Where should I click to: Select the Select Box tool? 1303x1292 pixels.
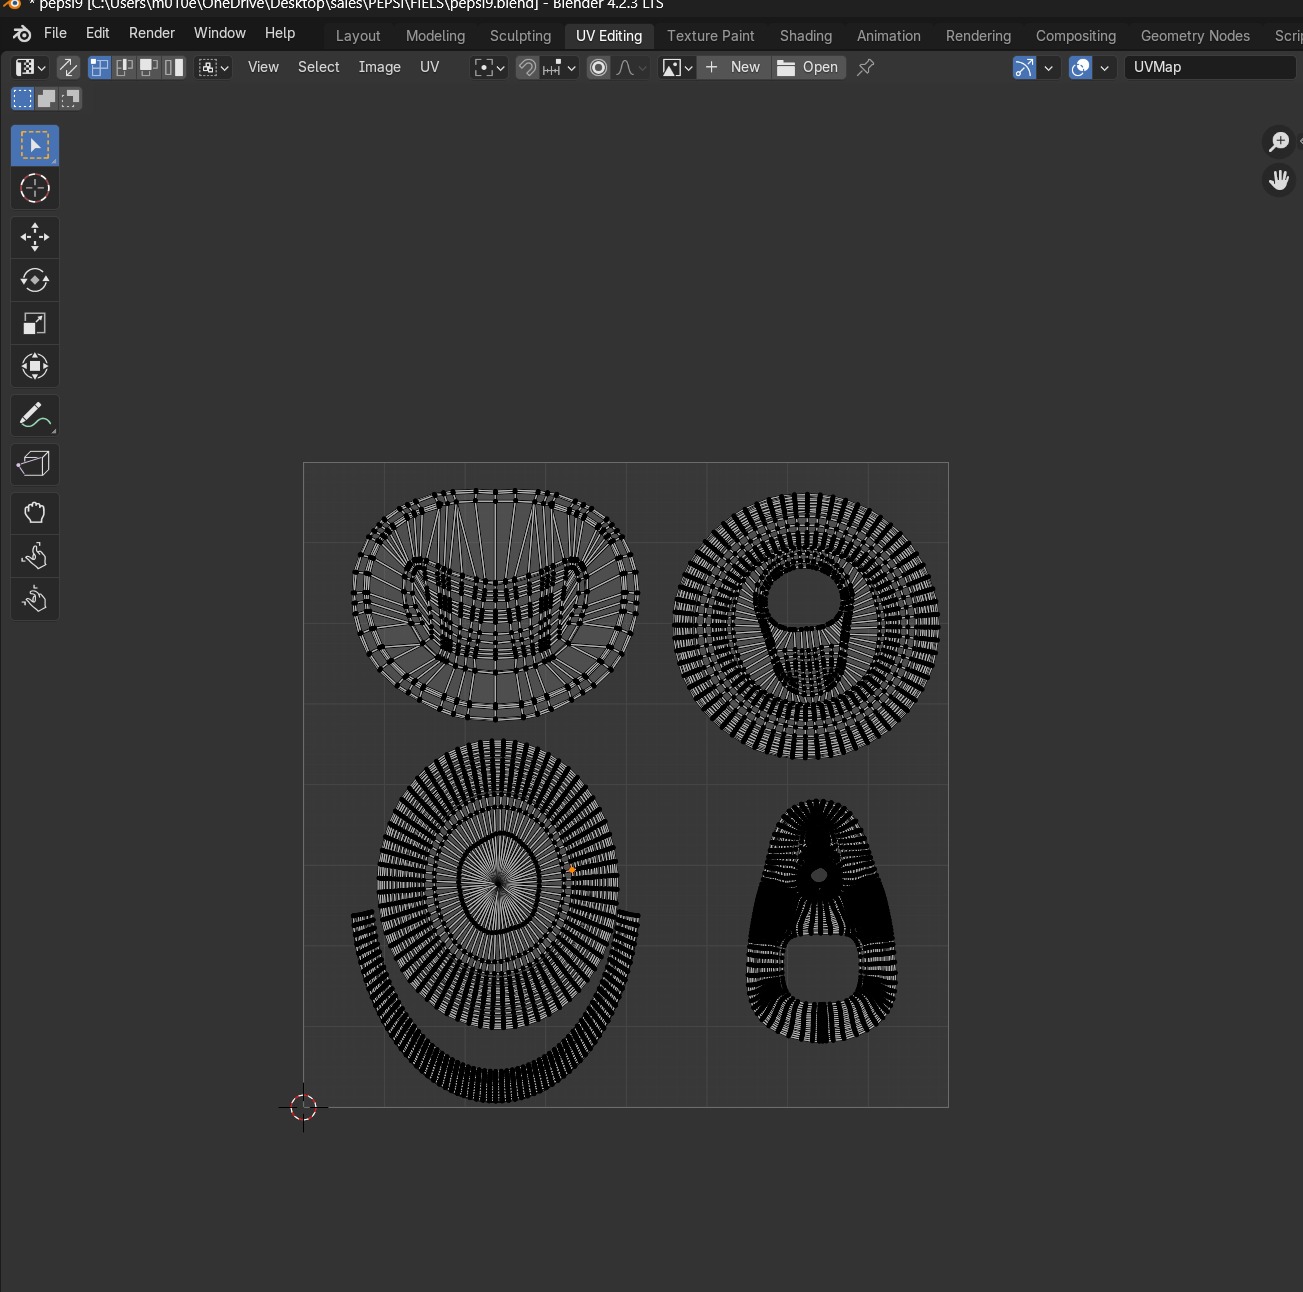coord(35,146)
